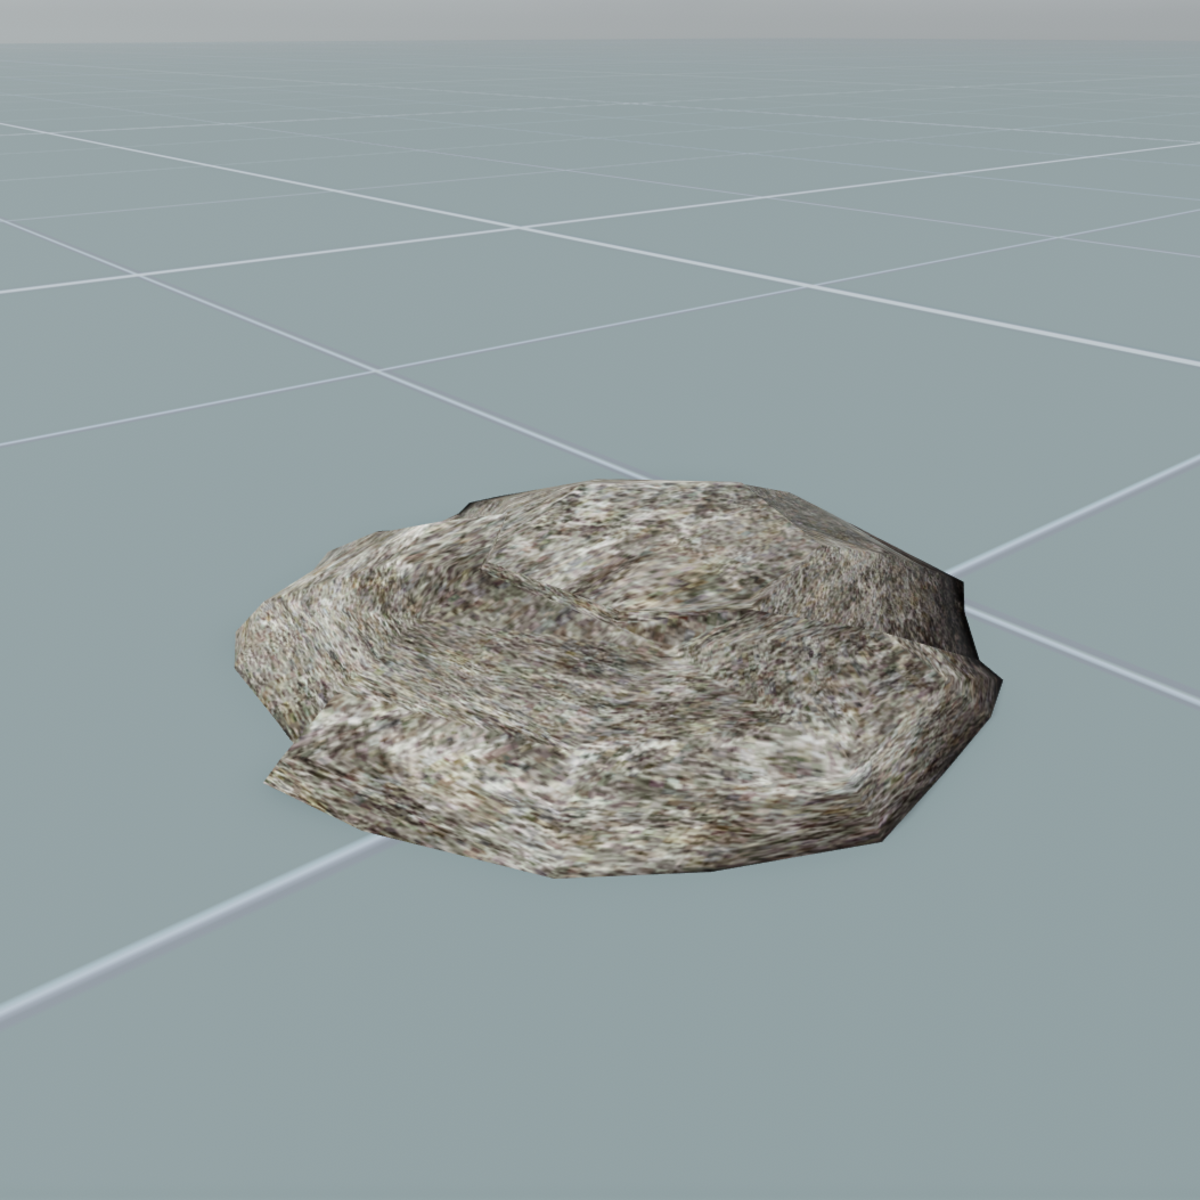1200x1200 pixels.
Task: Click the gray horizon sky band
Action: (600, 20)
